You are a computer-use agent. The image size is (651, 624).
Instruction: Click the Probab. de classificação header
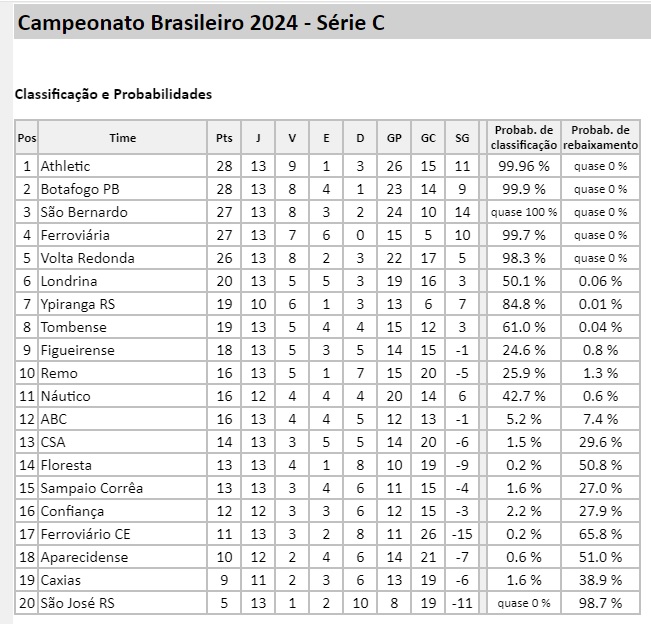tap(523, 138)
